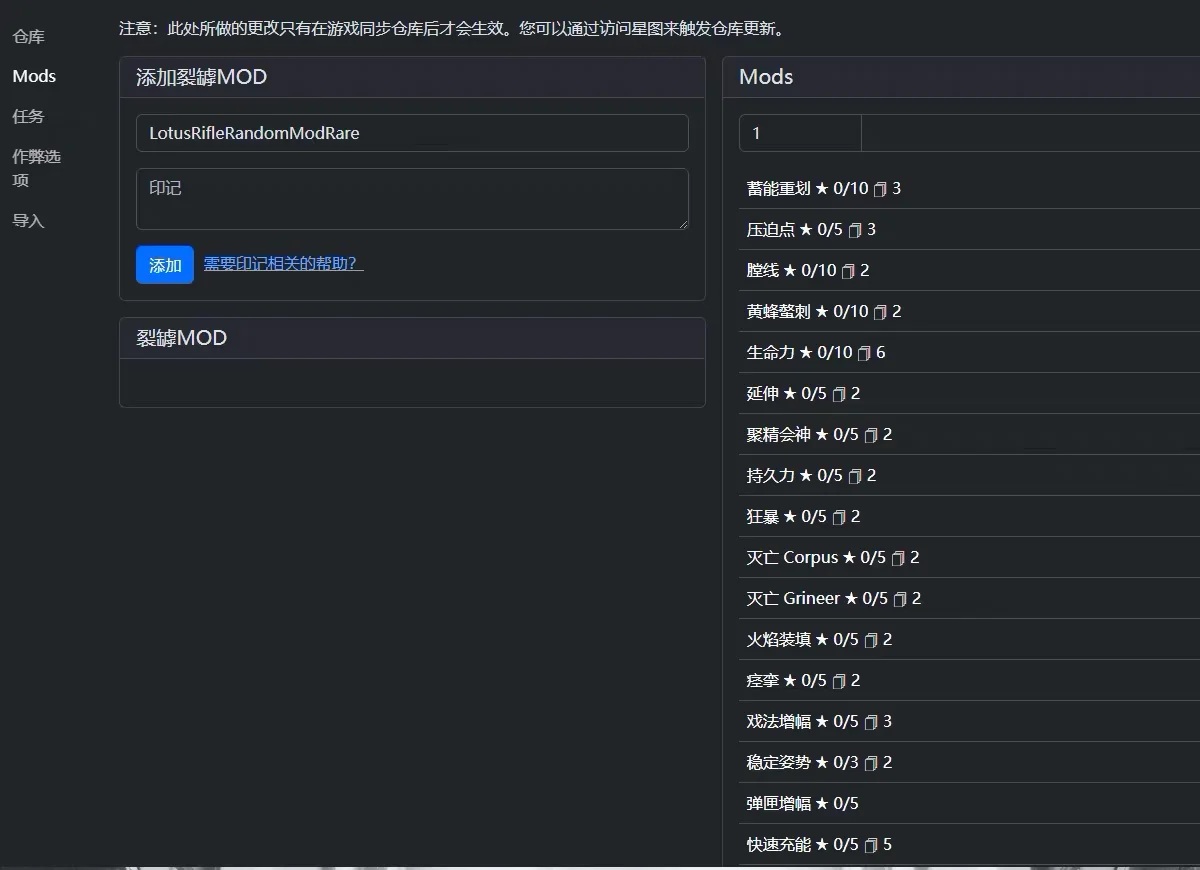The height and width of the screenshot is (870, 1200).
Task: Click the copy icon next to 生命力
Action: [862, 353]
